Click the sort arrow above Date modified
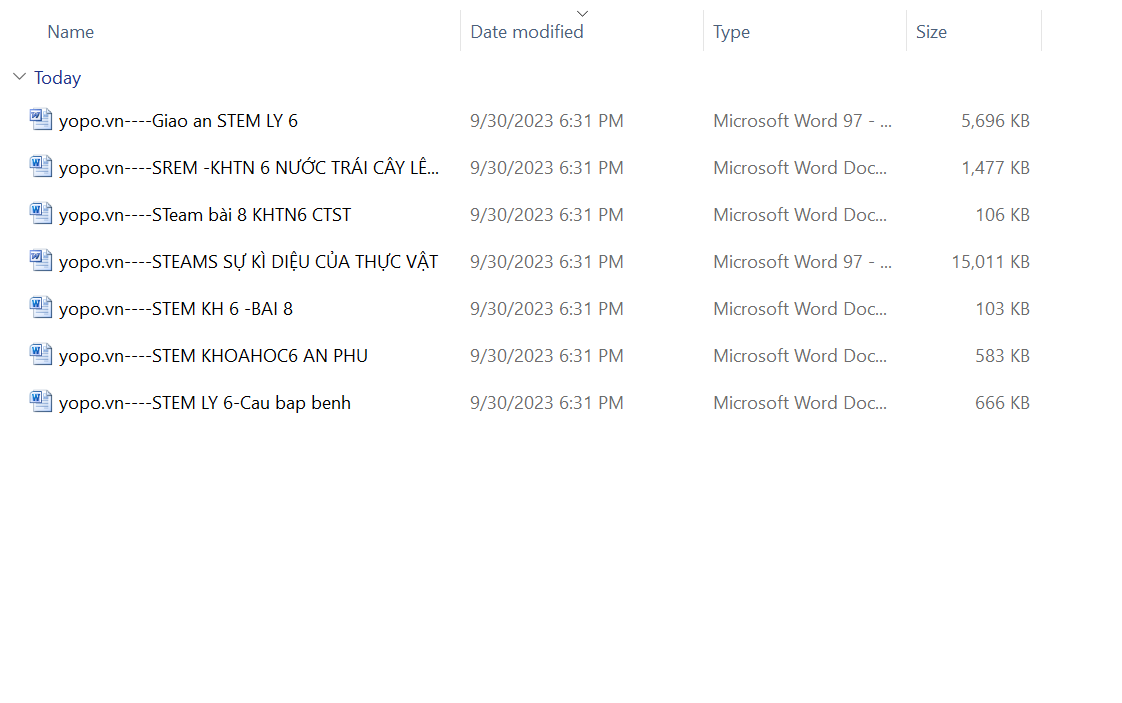The height and width of the screenshot is (703, 1122). coord(582,13)
